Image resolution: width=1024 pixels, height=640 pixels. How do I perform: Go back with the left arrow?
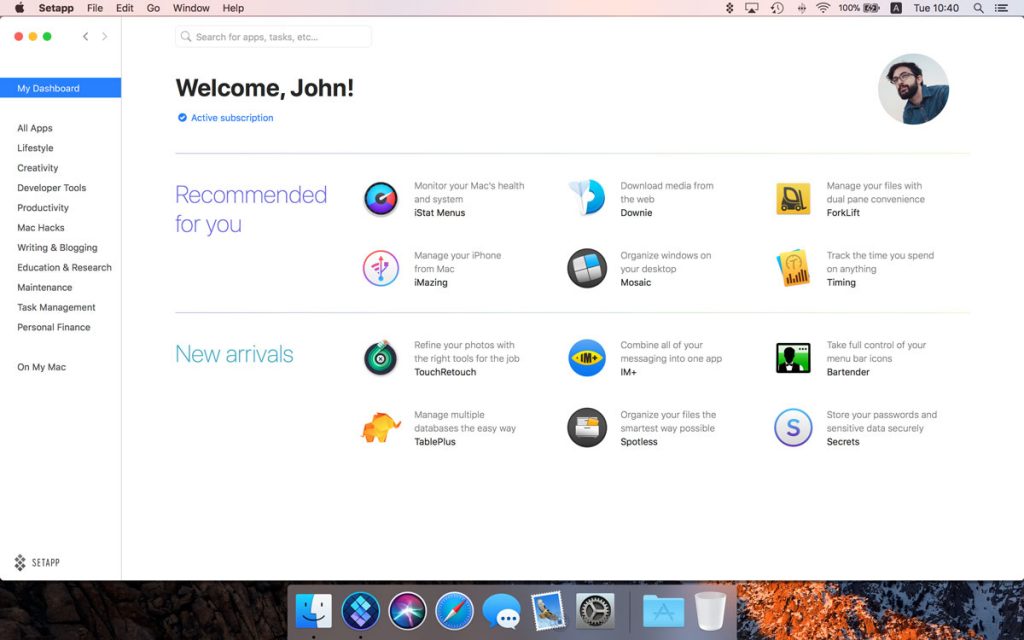pyautogui.click(x=86, y=37)
